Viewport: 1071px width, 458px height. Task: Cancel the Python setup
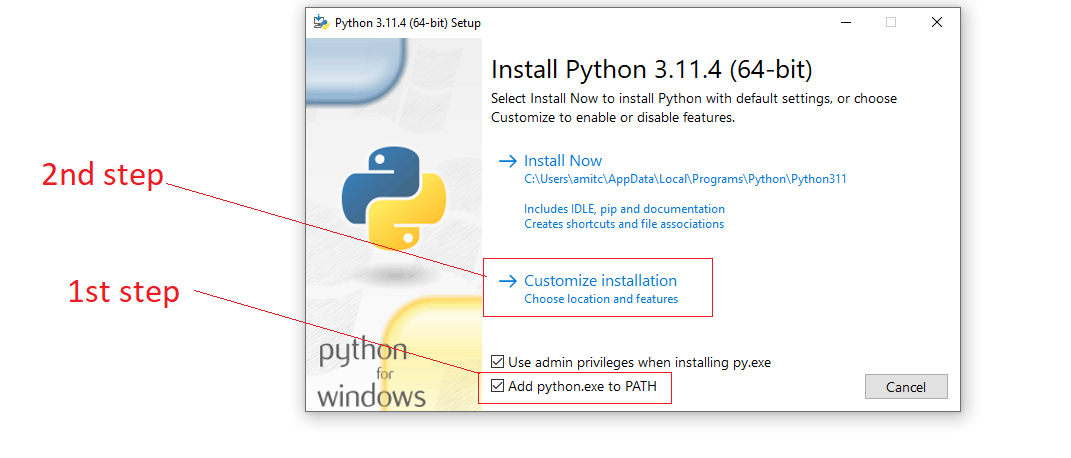[x=906, y=386]
